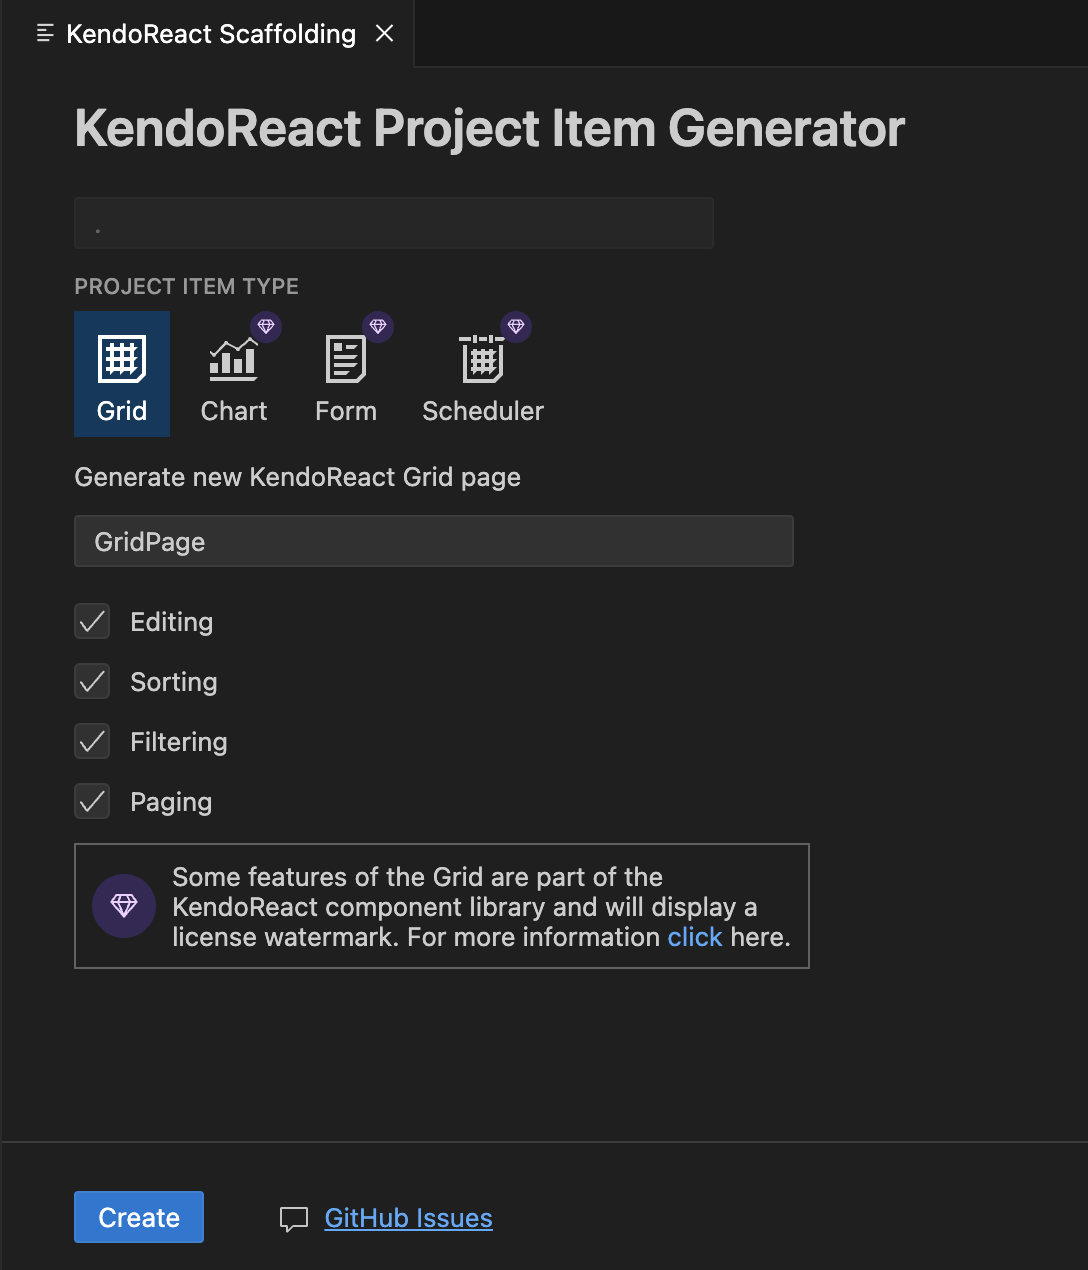This screenshot has height=1270, width=1088.
Task: Toggle the Sorting checkbox
Action: click(x=92, y=682)
